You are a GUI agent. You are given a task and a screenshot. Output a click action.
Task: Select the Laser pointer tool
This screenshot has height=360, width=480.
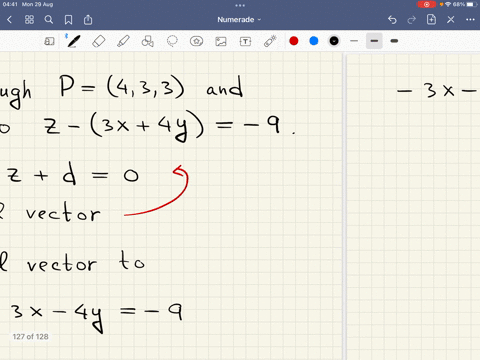coord(270,41)
